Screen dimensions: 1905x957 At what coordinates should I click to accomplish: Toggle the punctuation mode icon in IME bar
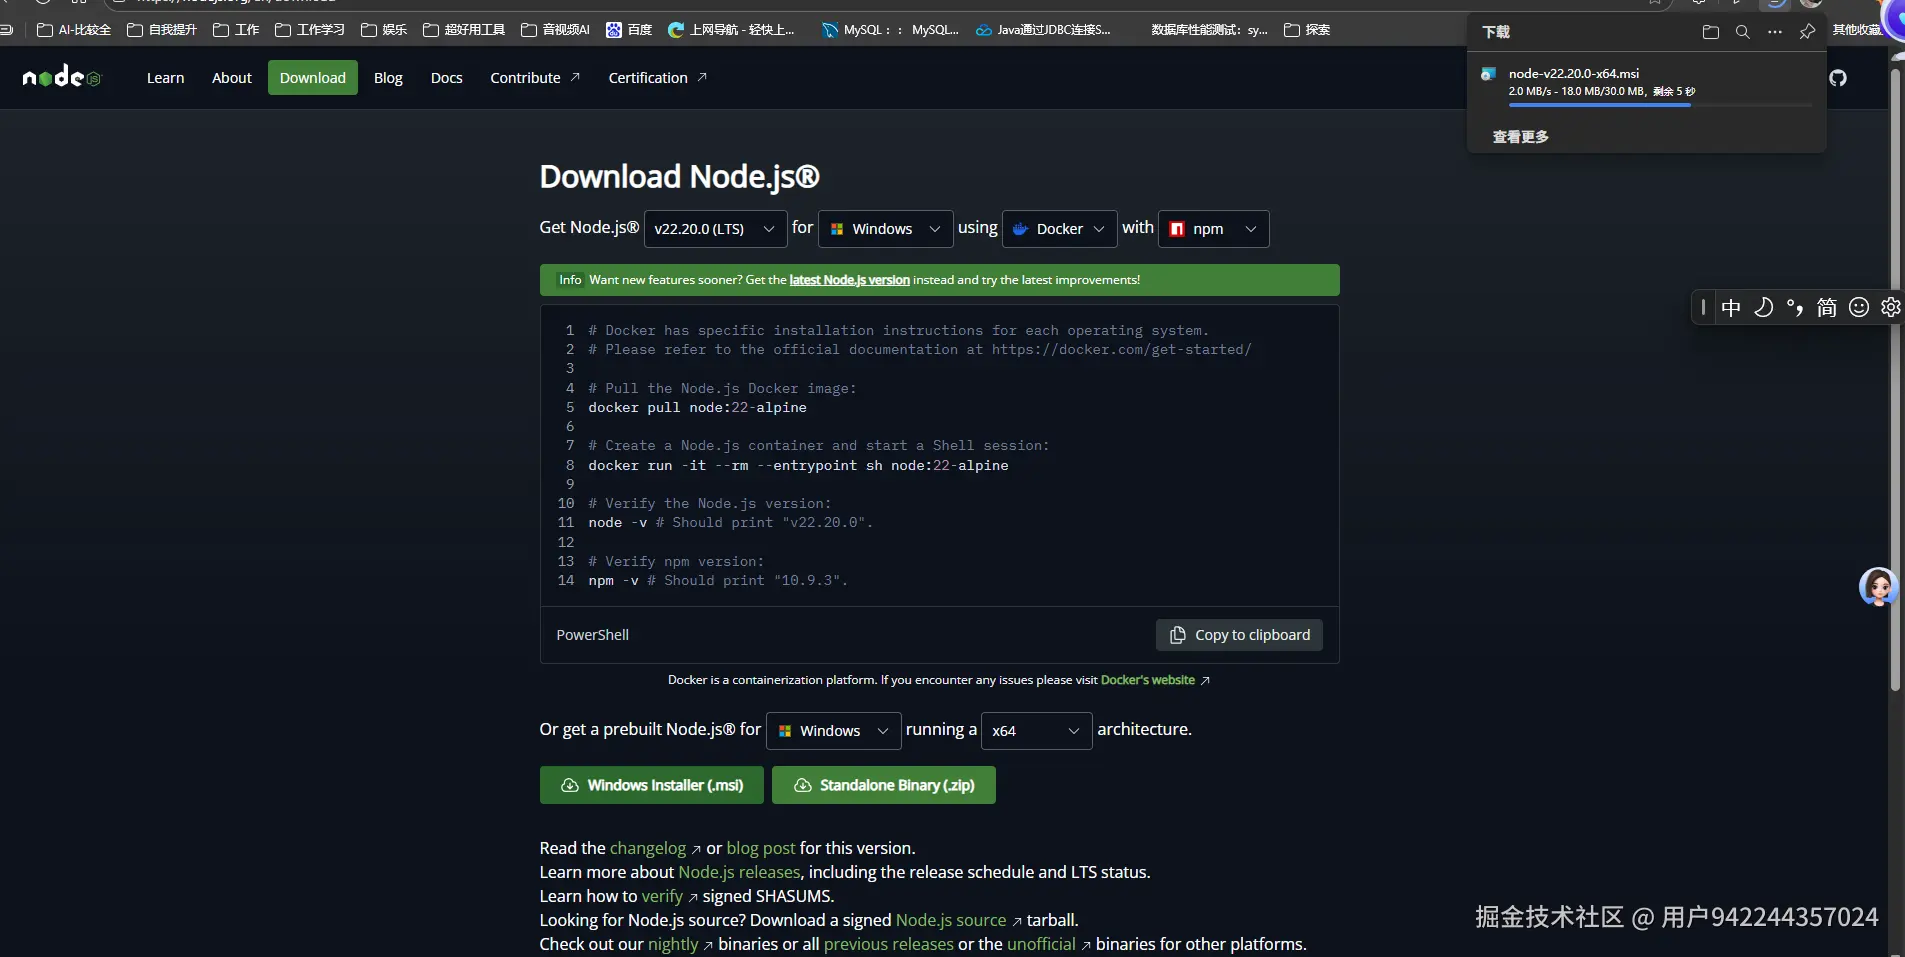pos(1795,308)
